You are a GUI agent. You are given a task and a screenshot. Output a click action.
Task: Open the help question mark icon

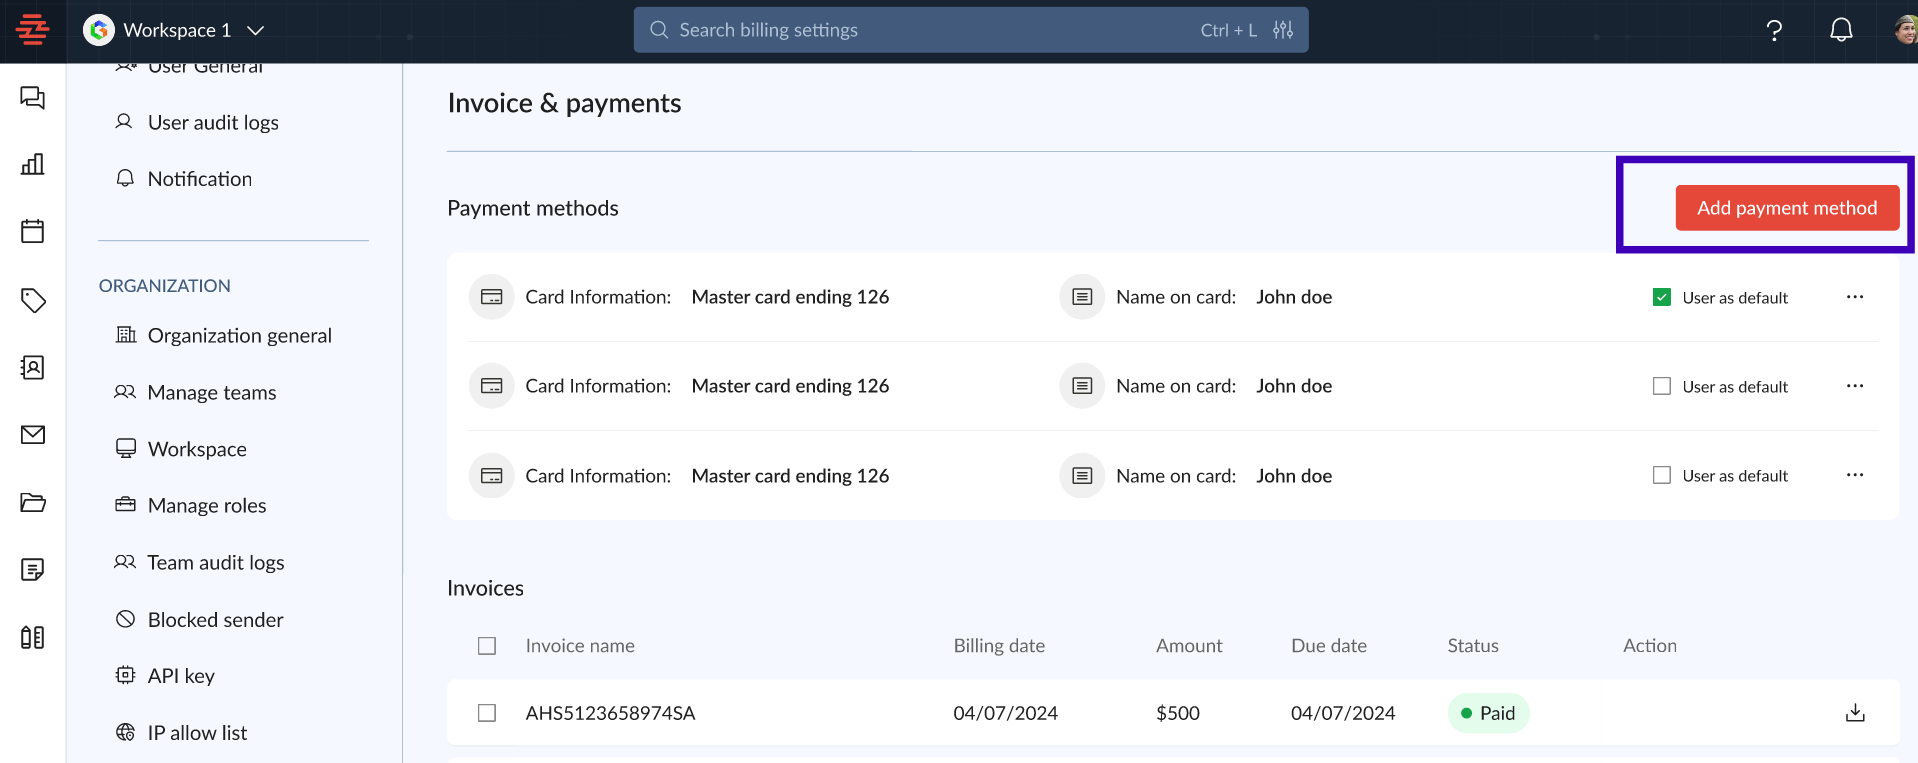pos(1774,30)
